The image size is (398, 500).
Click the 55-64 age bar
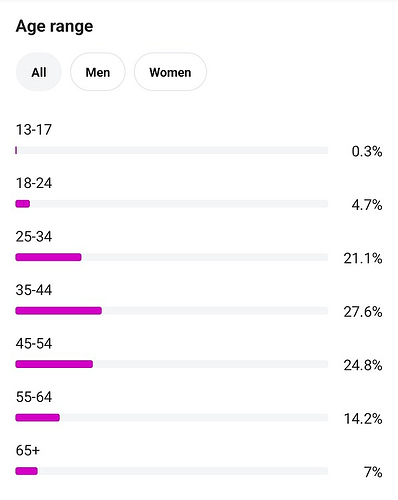point(172,417)
